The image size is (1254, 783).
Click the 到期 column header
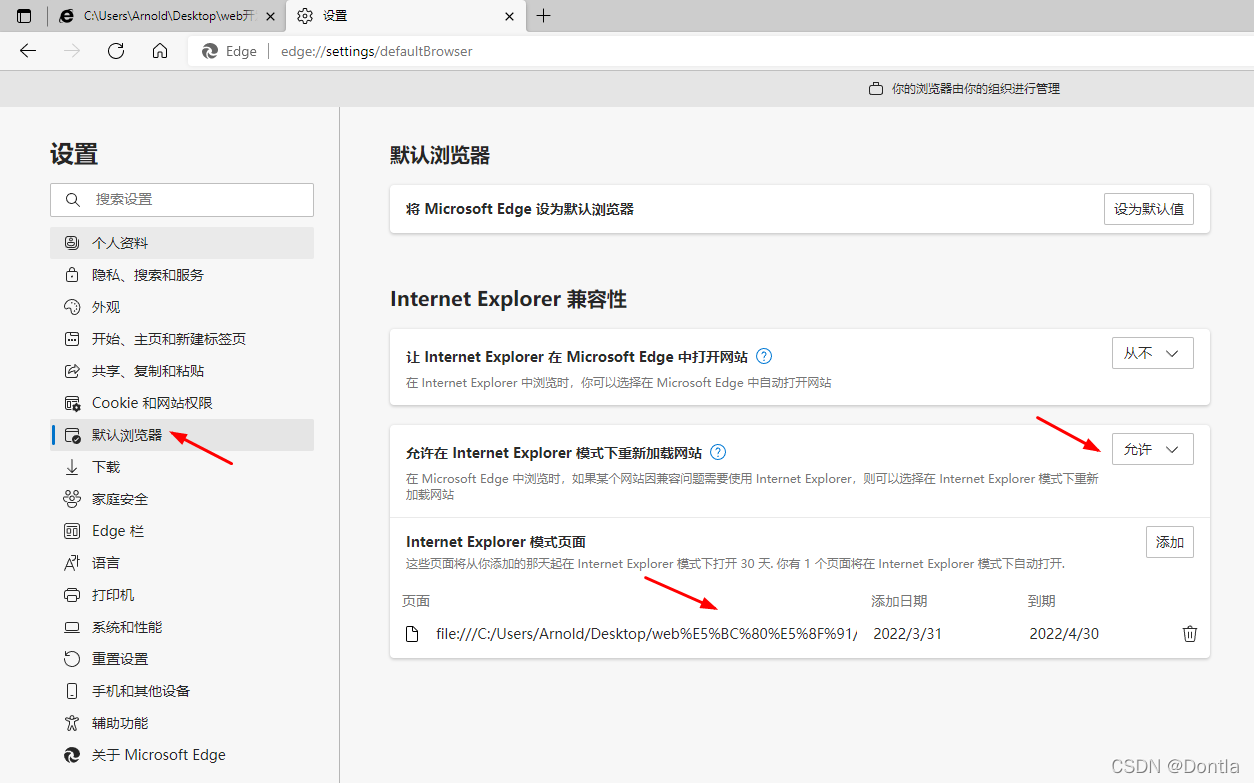click(x=1041, y=601)
